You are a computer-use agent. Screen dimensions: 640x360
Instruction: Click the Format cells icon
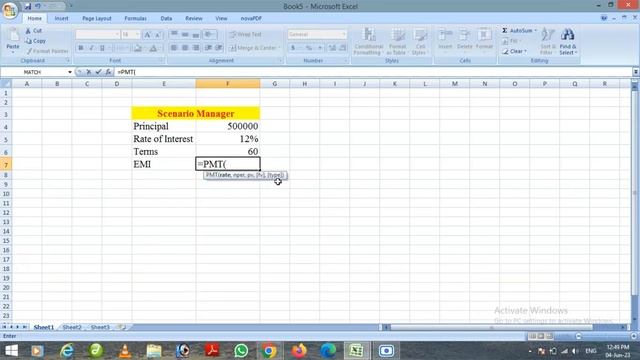[x=484, y=35]
